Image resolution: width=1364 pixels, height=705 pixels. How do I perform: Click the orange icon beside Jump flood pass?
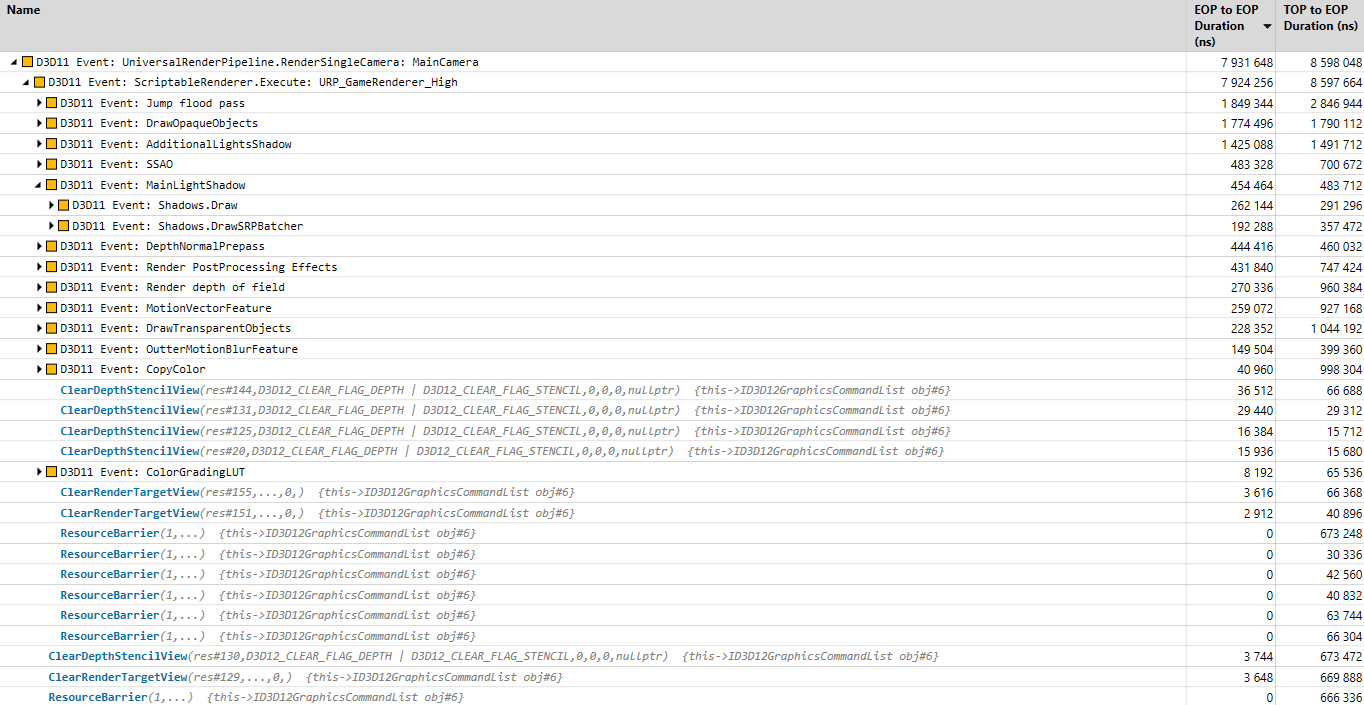[52, 103]
